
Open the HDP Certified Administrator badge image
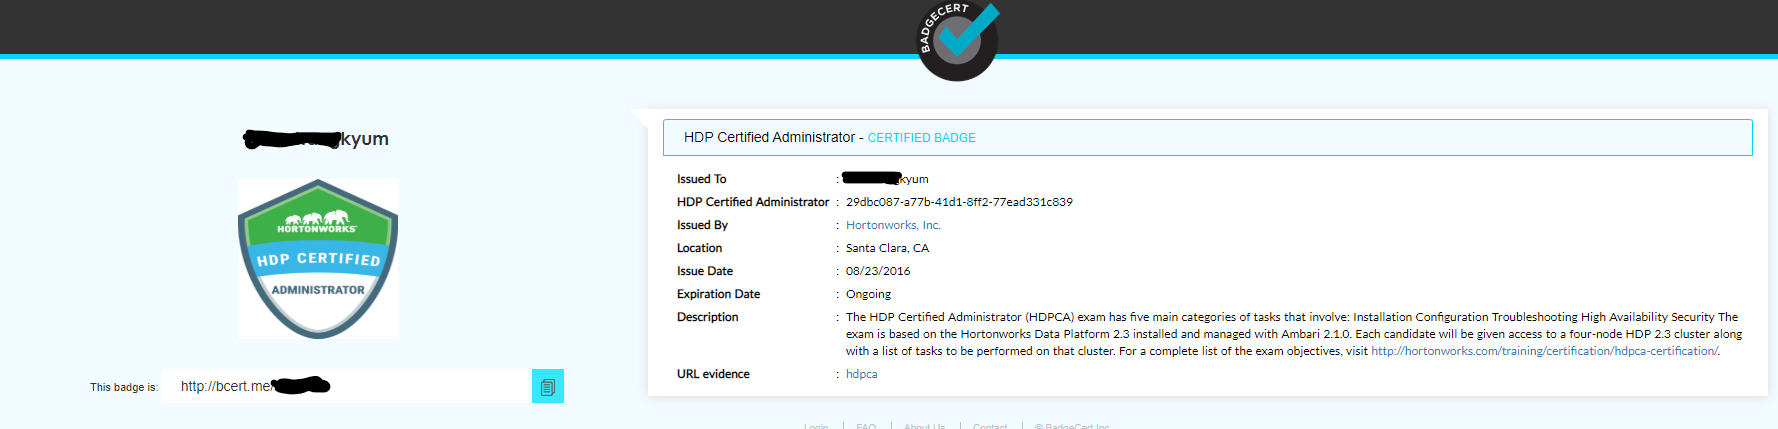tap(318, 259)
